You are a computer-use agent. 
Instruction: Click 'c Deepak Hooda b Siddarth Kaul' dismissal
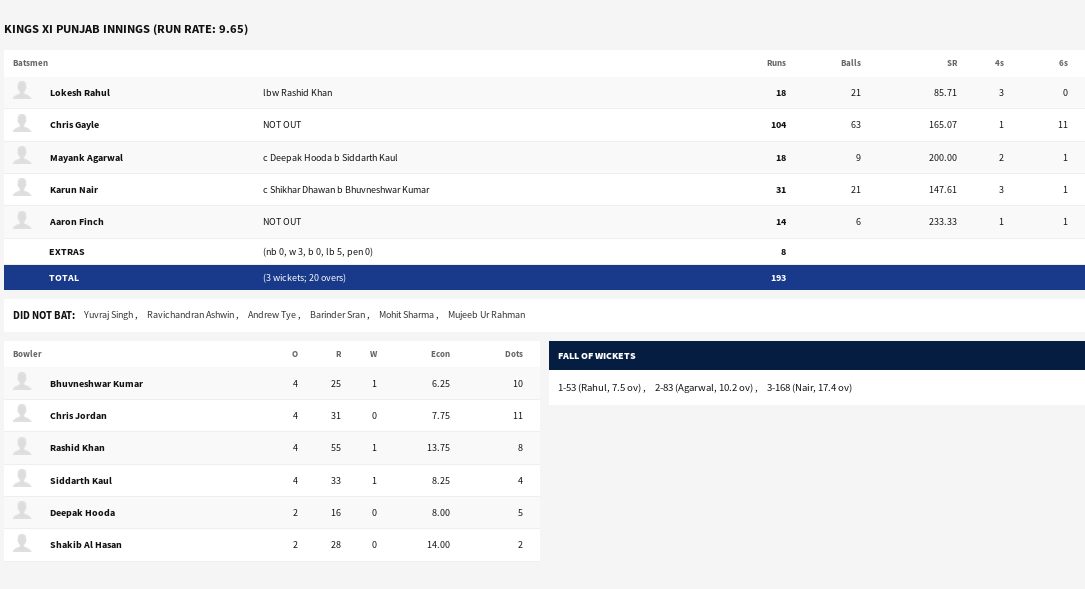coord(330,158)
